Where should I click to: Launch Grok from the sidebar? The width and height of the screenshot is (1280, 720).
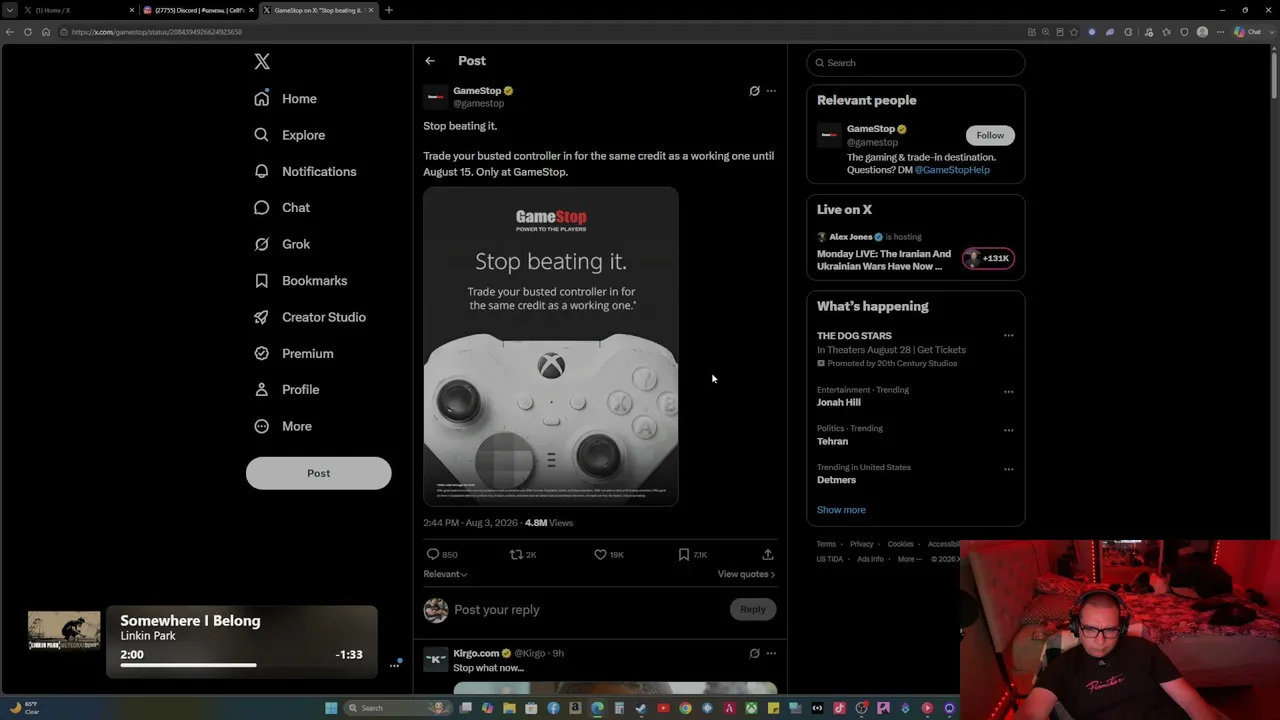coord(282,244)
